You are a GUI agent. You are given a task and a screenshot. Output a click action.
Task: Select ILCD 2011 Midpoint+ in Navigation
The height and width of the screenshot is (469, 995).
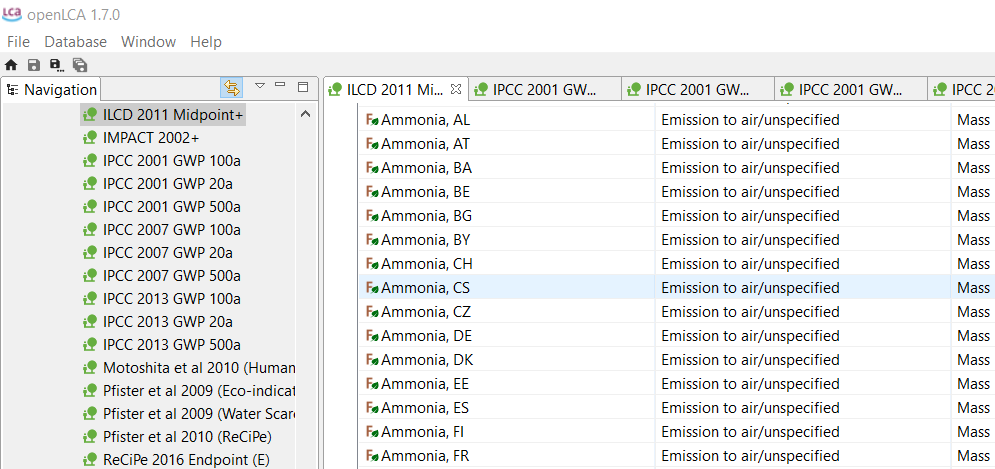pyautogui.click(x=163, y=115)
